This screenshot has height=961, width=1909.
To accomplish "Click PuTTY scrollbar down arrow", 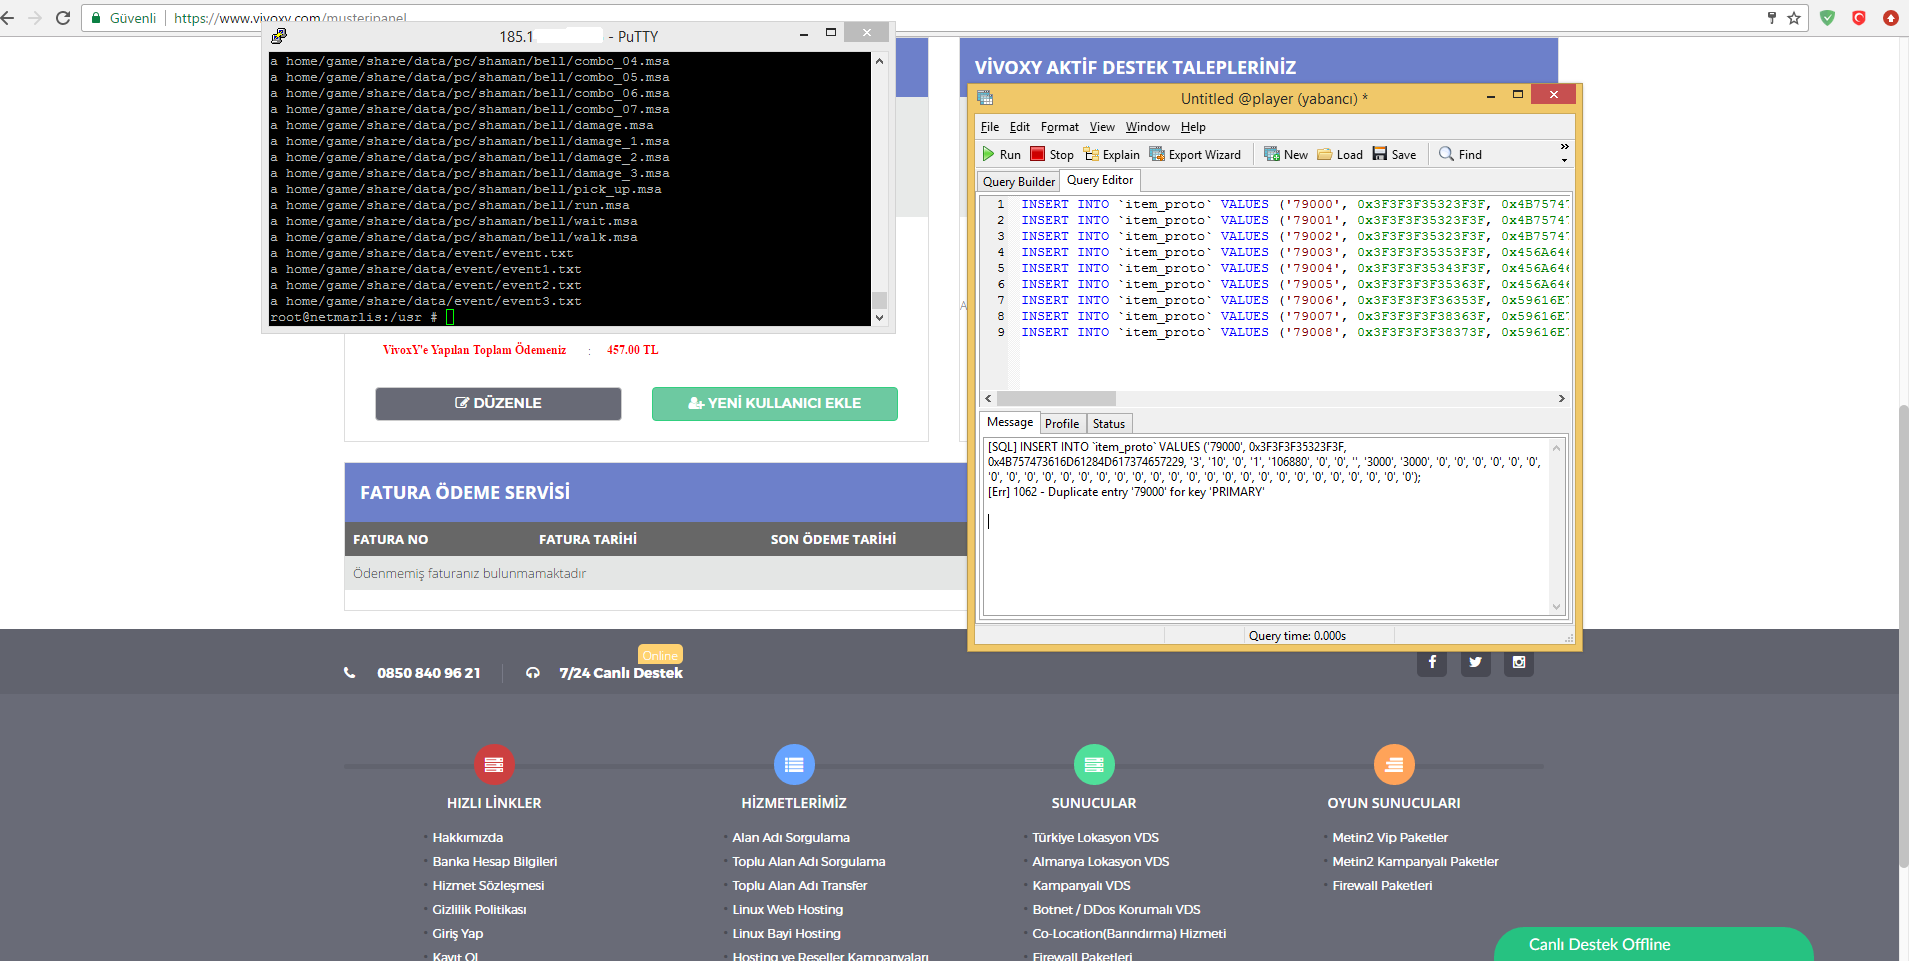I will pyautogui.click(x=879, y=317).
